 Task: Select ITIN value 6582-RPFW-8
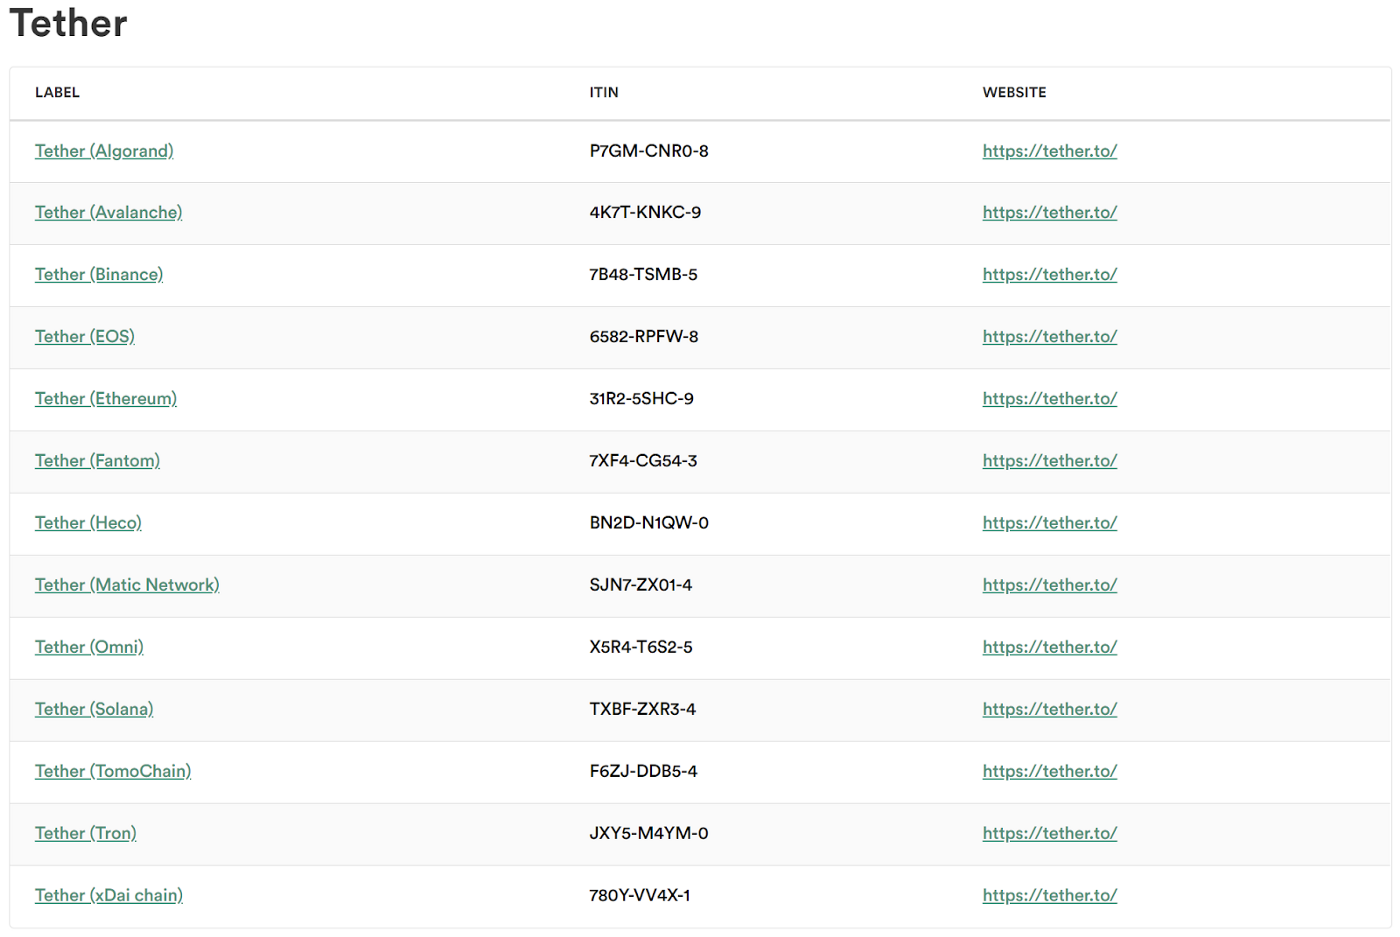(644, 337)
